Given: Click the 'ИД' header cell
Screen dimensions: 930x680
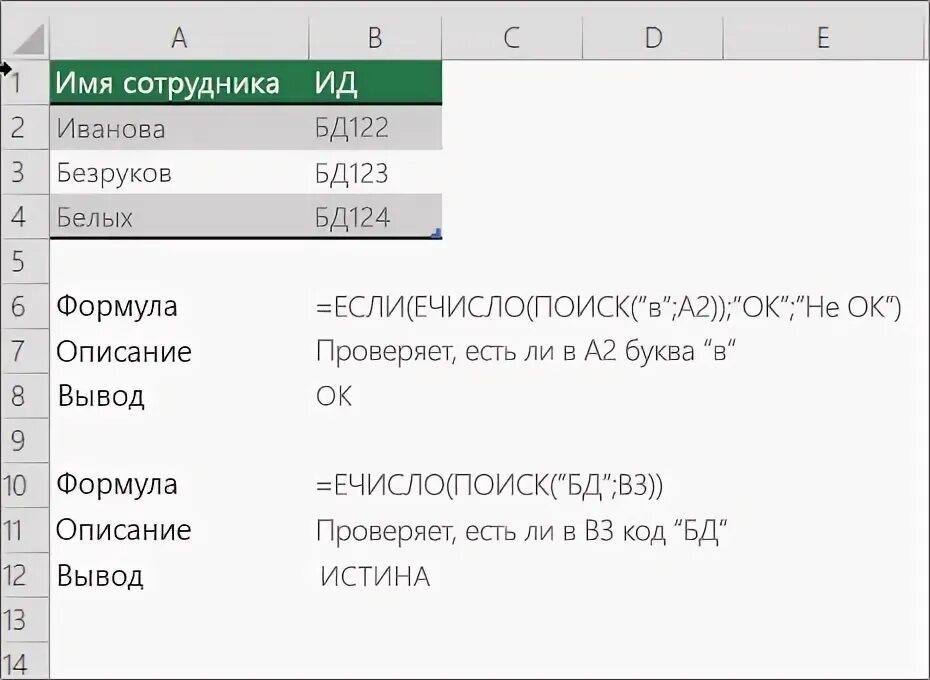Looking at the screenshot, I should (375, 82).
